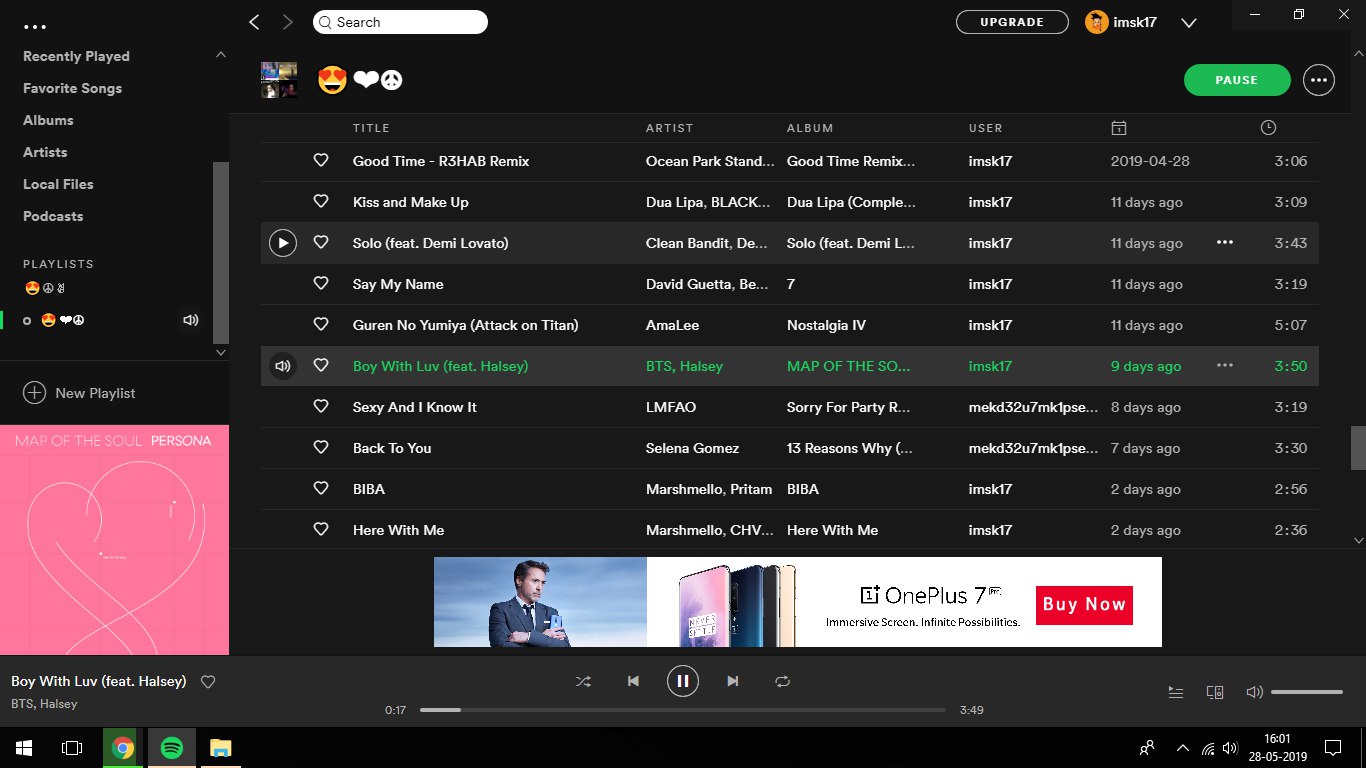The image size is (1366, 768).
Task: Skip to next track
Action: 733,681
